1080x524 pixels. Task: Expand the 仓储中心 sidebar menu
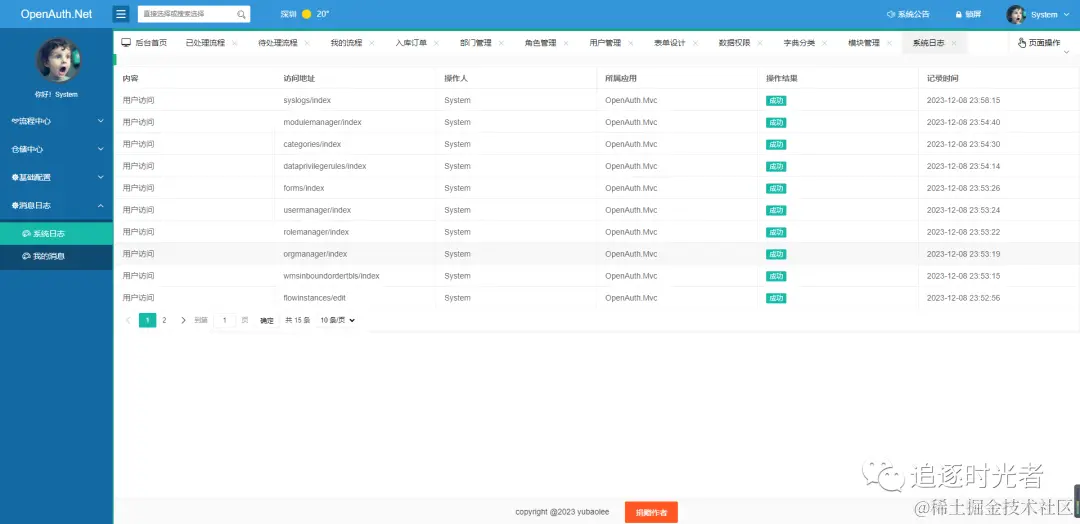[x=56, y=149]
